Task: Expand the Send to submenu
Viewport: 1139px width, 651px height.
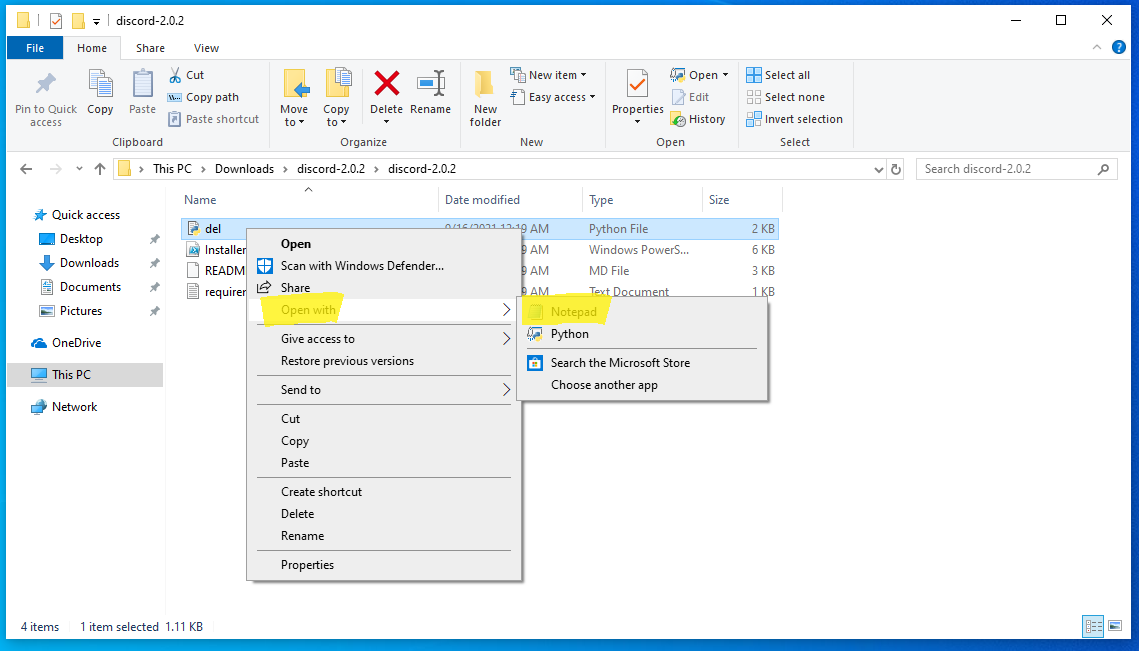Action: pos(384,389)
